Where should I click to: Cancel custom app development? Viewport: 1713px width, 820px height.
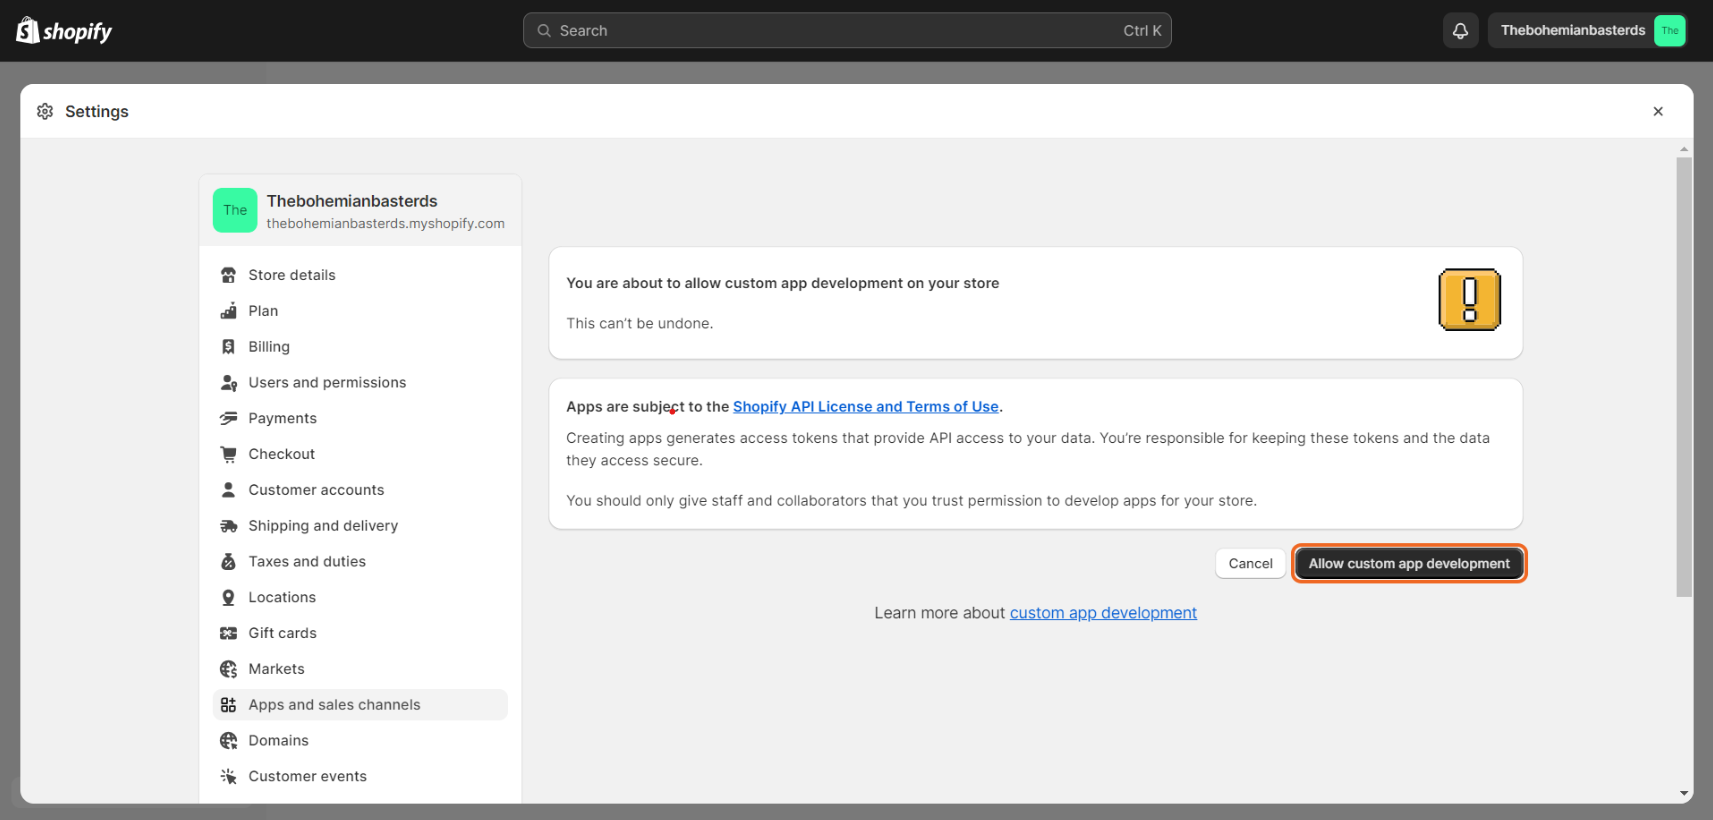(x=1250, y=564)
